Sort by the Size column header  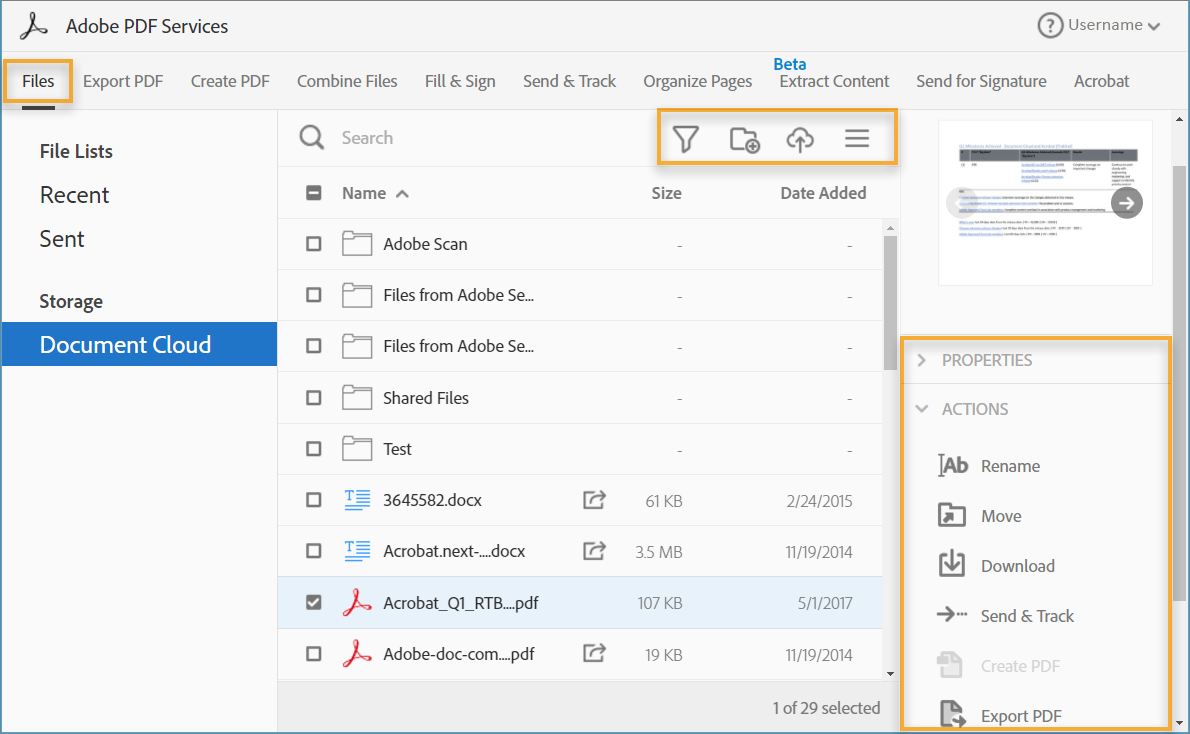click(666, 194)
